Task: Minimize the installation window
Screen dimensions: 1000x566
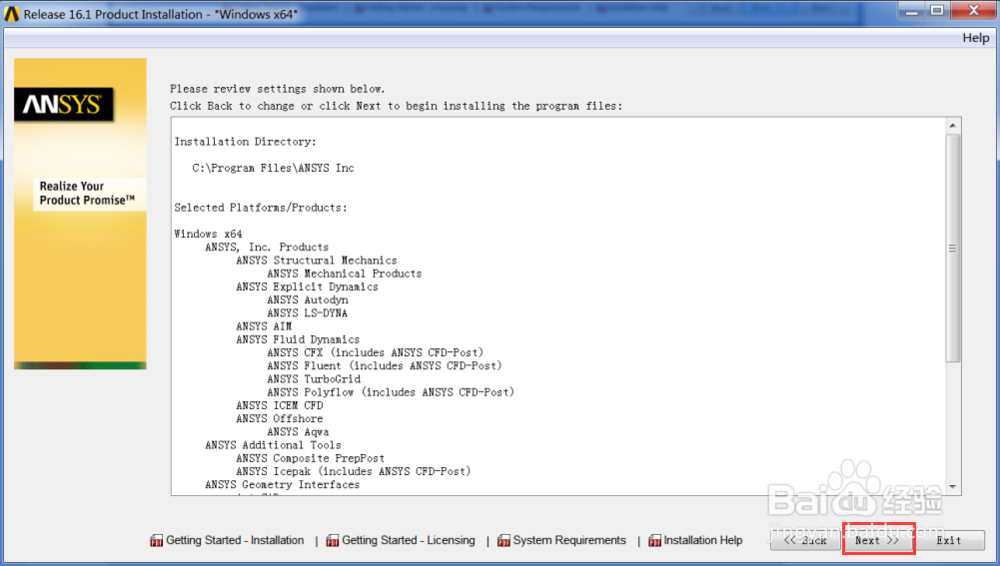Action: pyautogui.click(x=912, y=11)
